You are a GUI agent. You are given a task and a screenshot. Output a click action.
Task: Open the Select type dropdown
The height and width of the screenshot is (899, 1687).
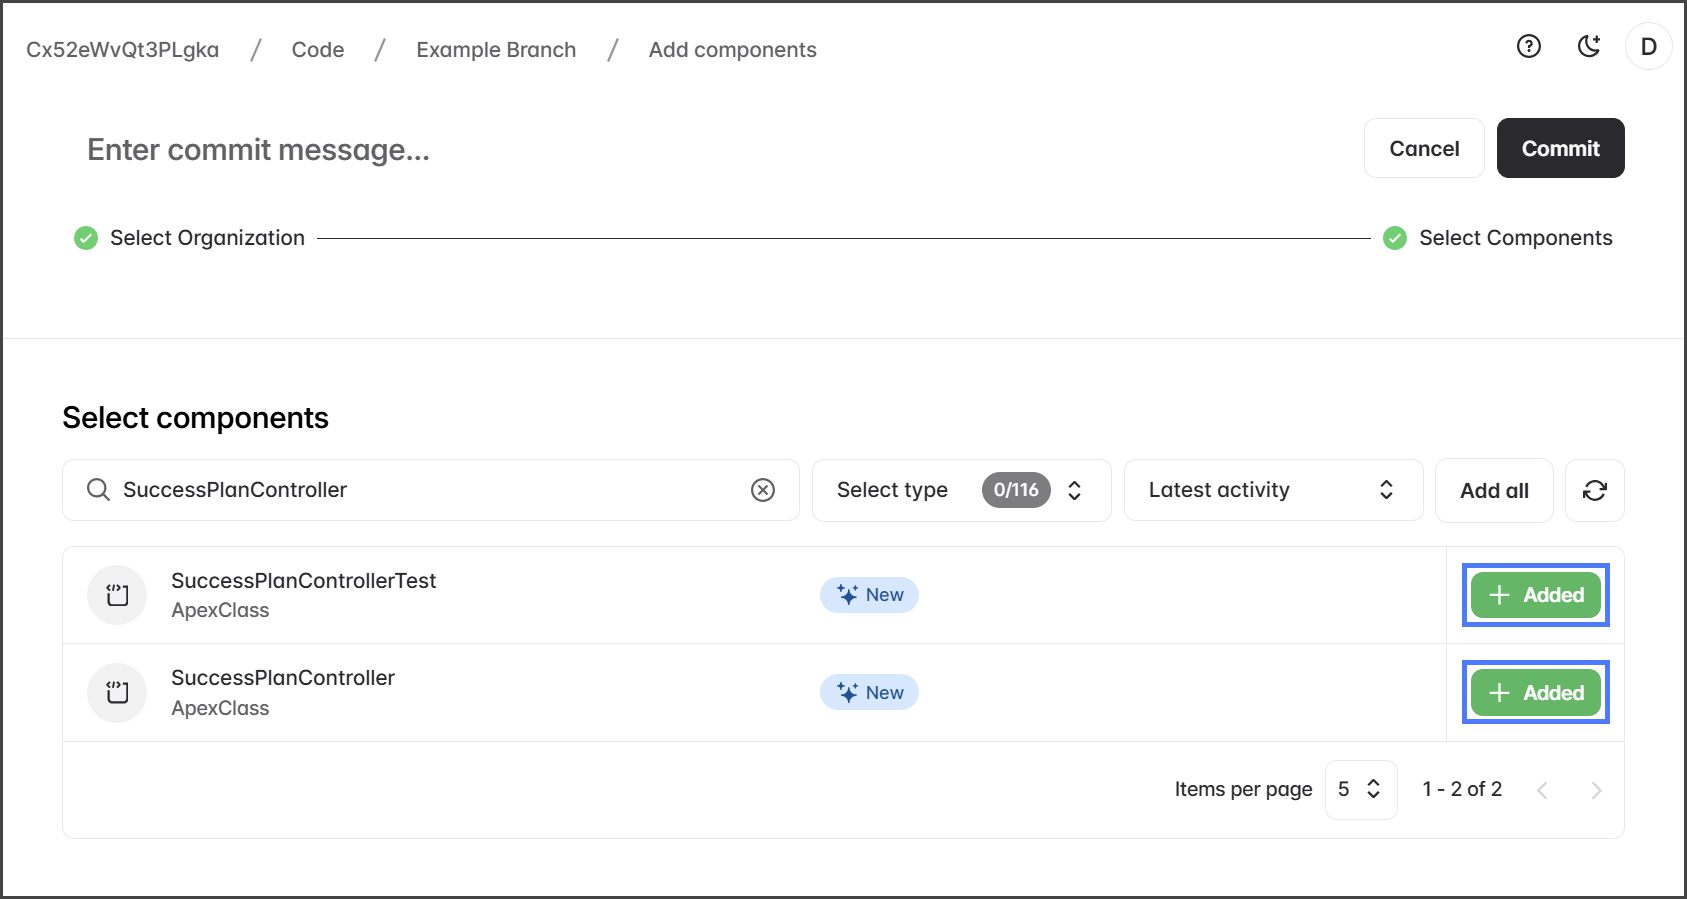[x=960, y=490]
